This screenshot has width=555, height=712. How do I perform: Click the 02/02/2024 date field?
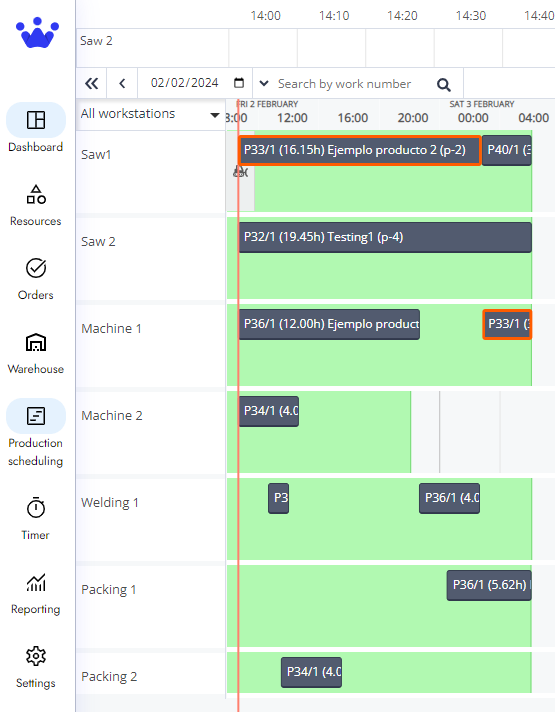tap(185, 83)
